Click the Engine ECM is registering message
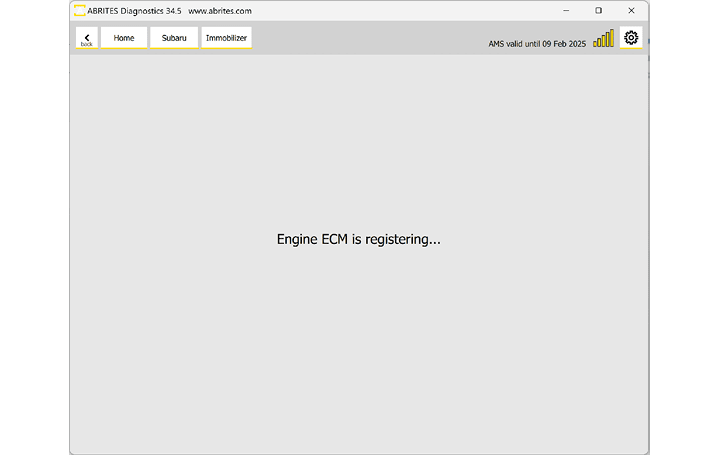The height and width of the screenshot is (455, 719). (x=358, y=240)
